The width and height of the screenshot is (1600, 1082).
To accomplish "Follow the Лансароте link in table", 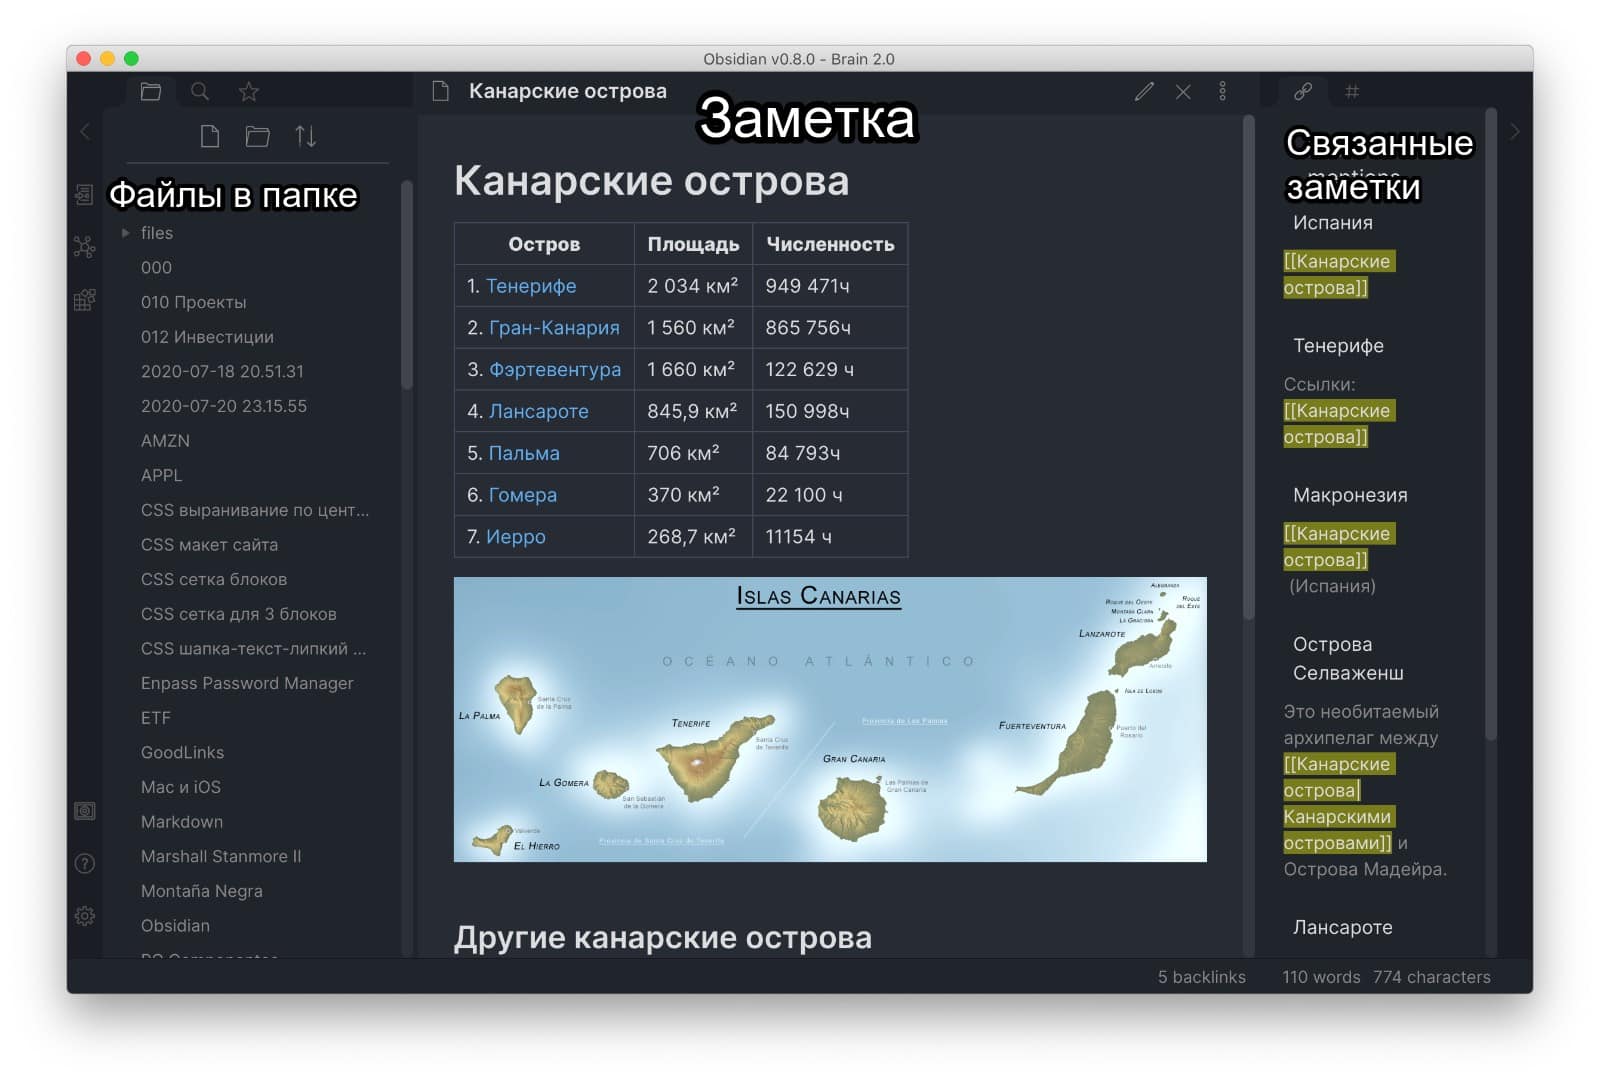I will coord(539,412).
